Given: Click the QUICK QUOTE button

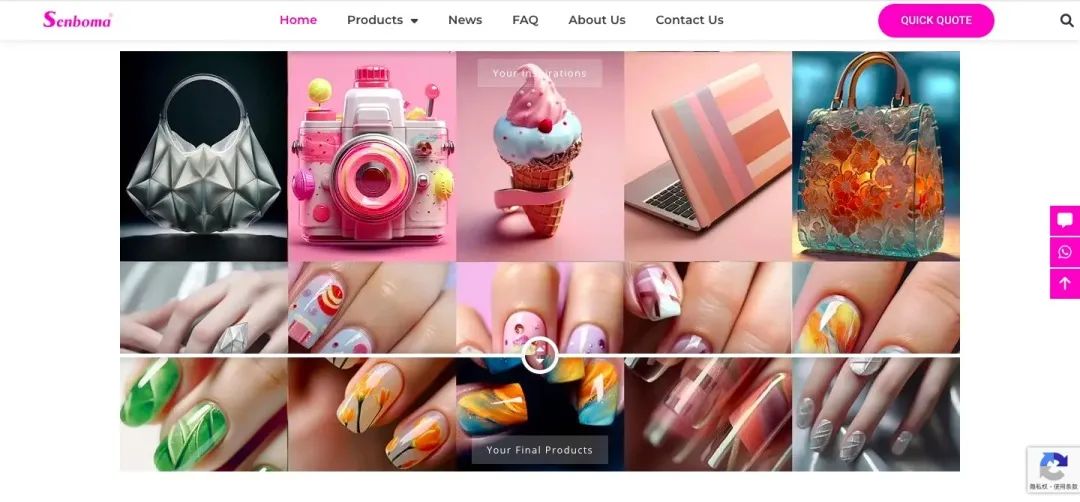Looking at the screenshot, I should coord(936,20).
